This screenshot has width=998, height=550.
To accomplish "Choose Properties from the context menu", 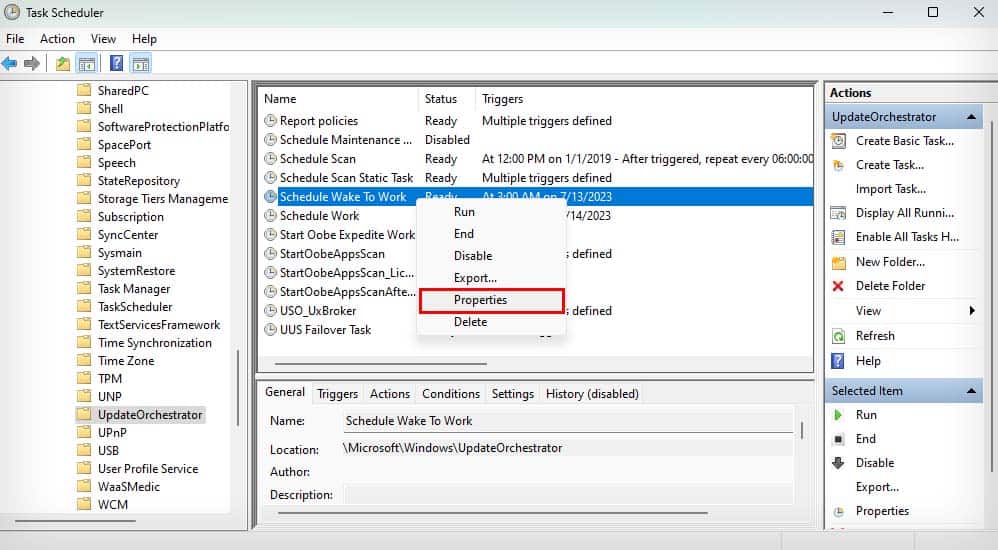I will (491, 300).
